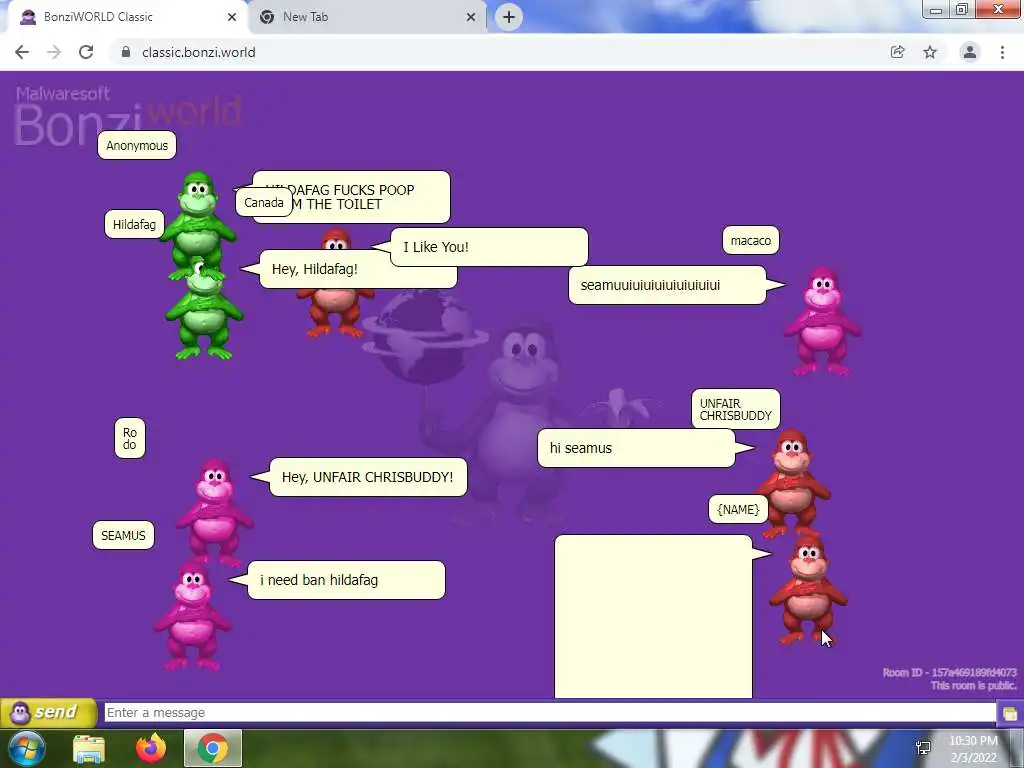Click the taskbar clock showing 10:30 PM
1024x768 pixels.
pyautogui.click(x=974, y=749)
